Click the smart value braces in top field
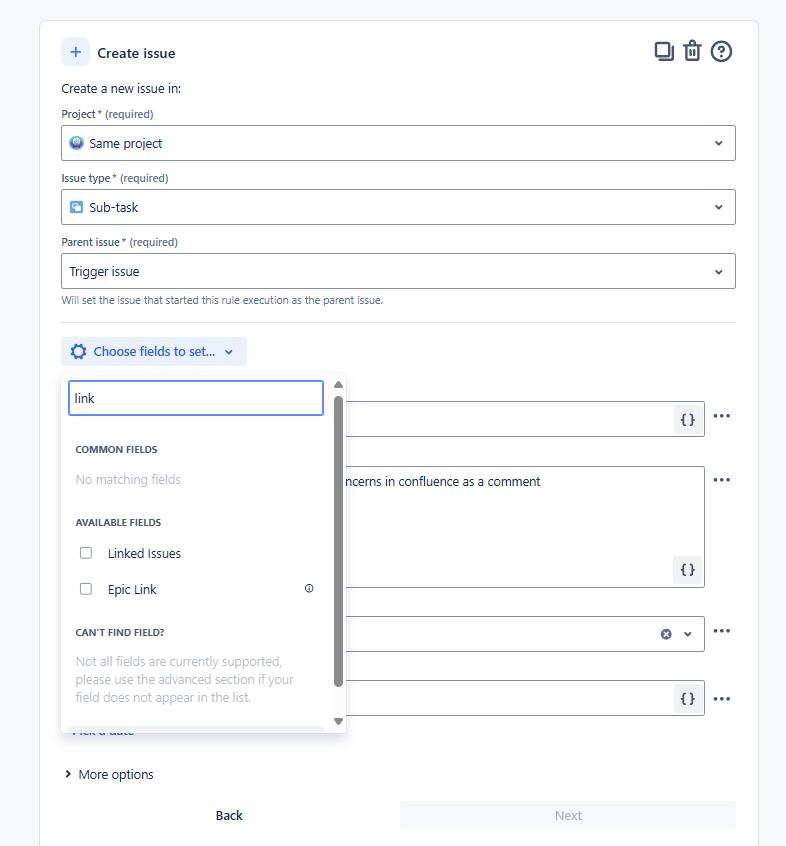 tap(687, 420)
